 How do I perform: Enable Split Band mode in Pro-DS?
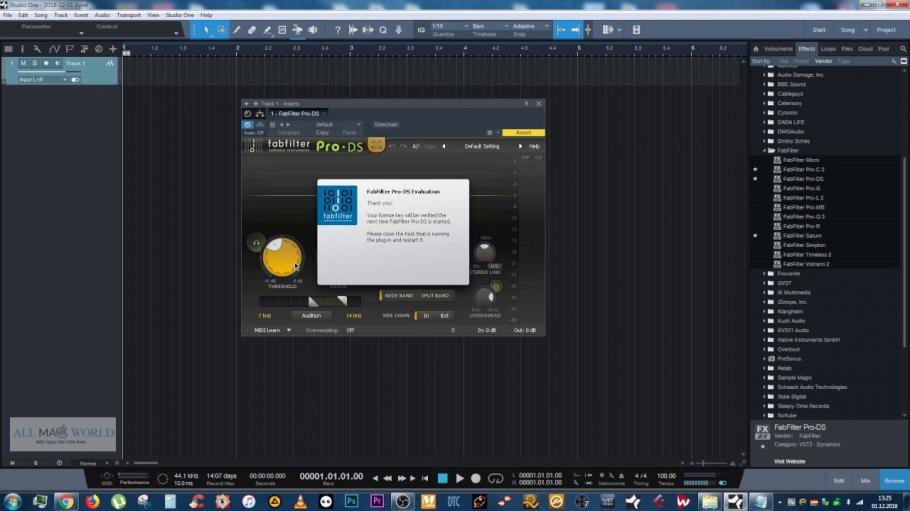coord(434,296)
